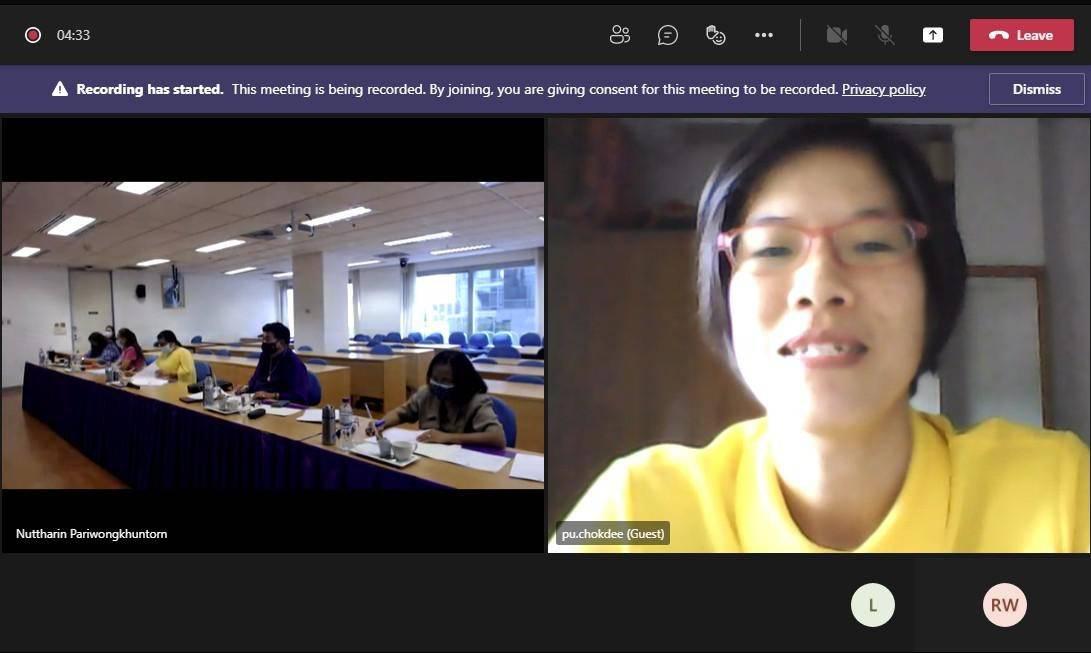1091x653 pixels.
Task: Open the participants panel
Action: tap(619, 35)
